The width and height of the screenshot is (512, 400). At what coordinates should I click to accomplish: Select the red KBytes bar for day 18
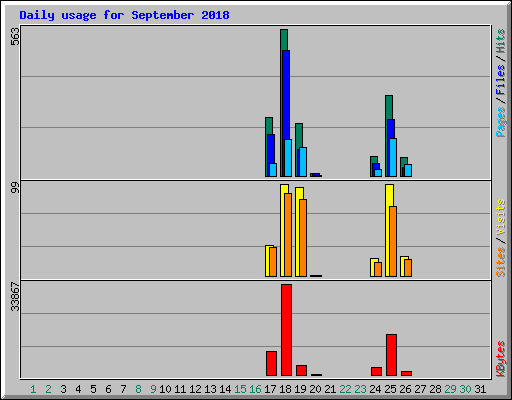pyautogui.click(x=286, y=330)
